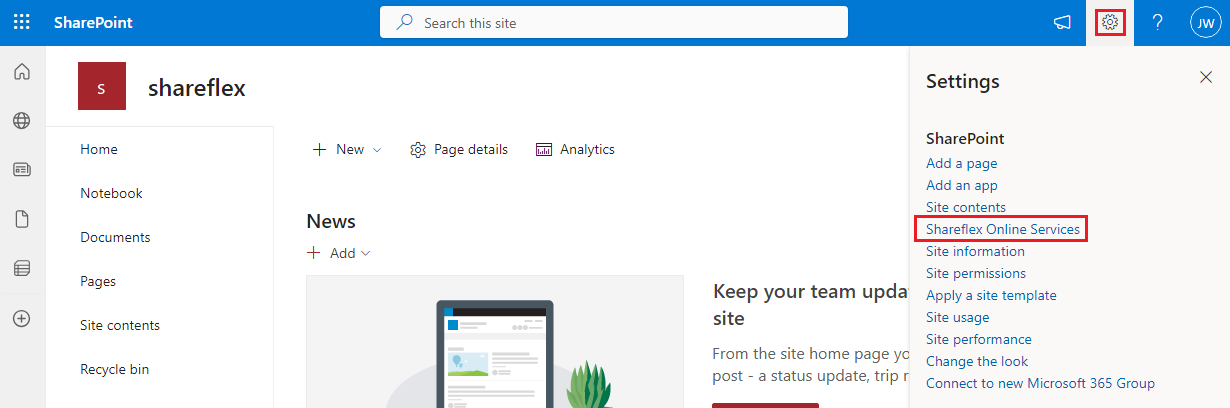The height and width of the screenshot is (408, 1230).
Task: Go to SharePoint home icon in app bar
Action: pos(22,72)
